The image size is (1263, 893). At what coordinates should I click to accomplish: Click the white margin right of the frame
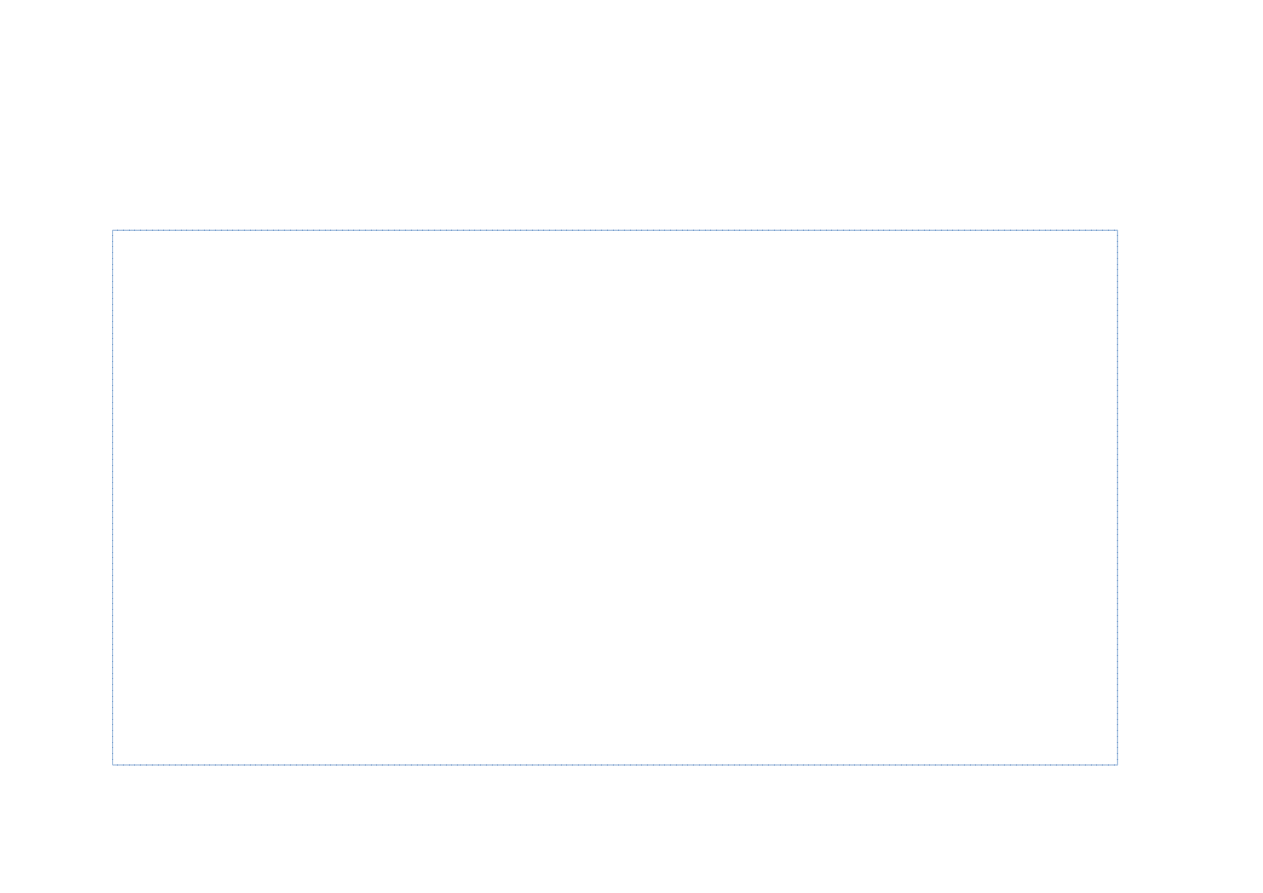[1190, 498]
